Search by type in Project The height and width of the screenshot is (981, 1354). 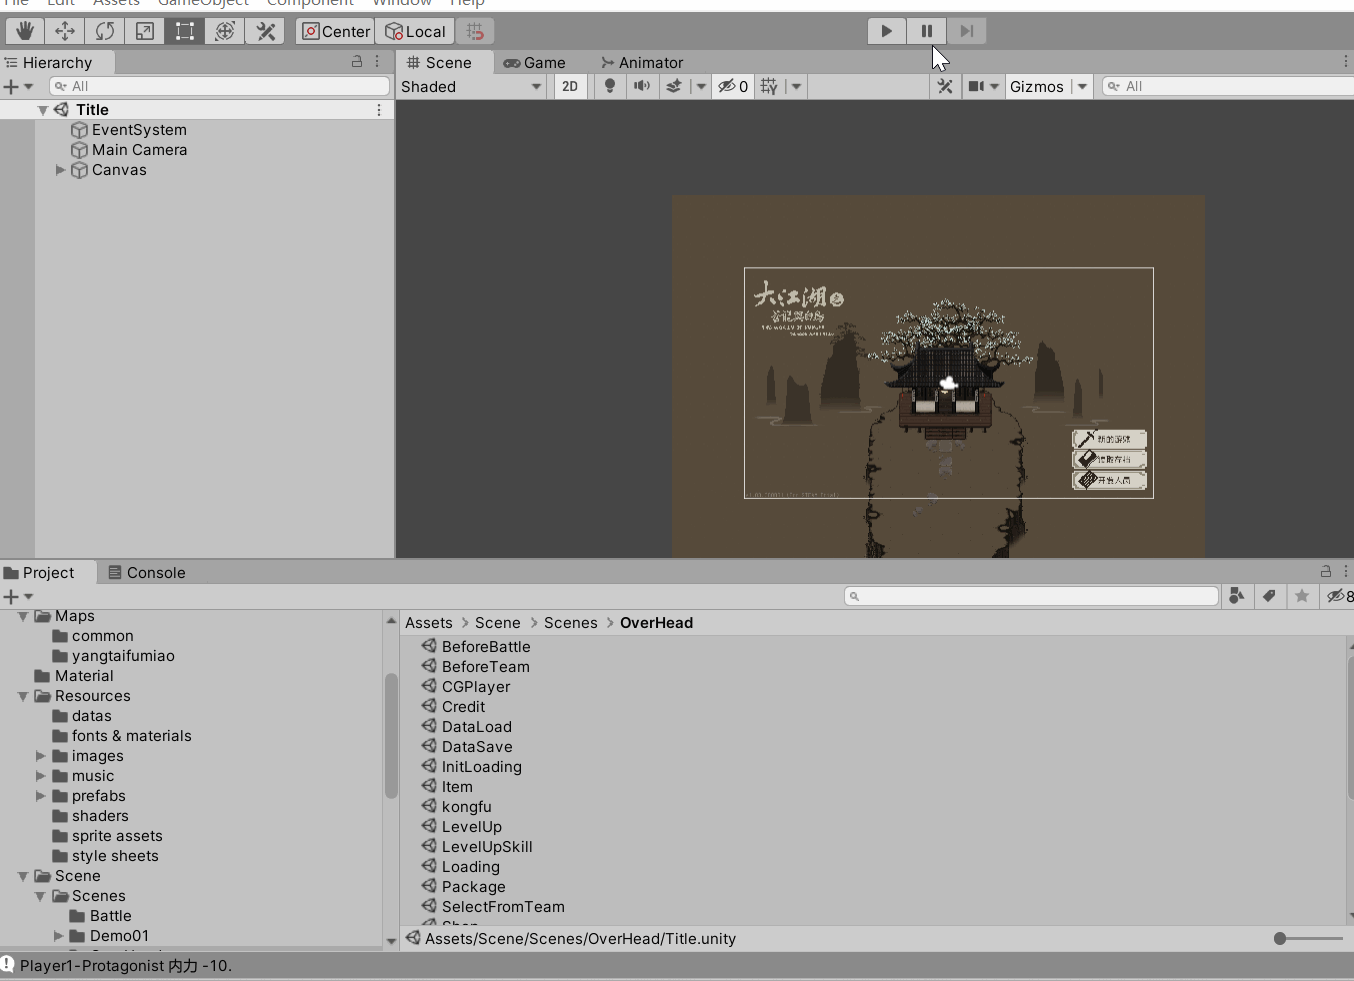[1237, 596]
